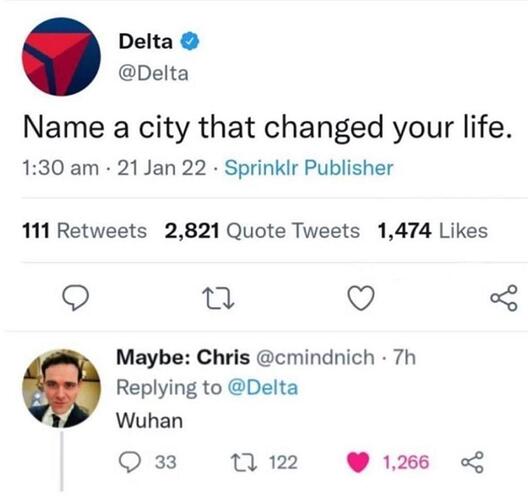Screen dimensions: 528x499
Task: Click the Maybe: Chris display name
Action: pyautogui.click(x=183, y=357)
